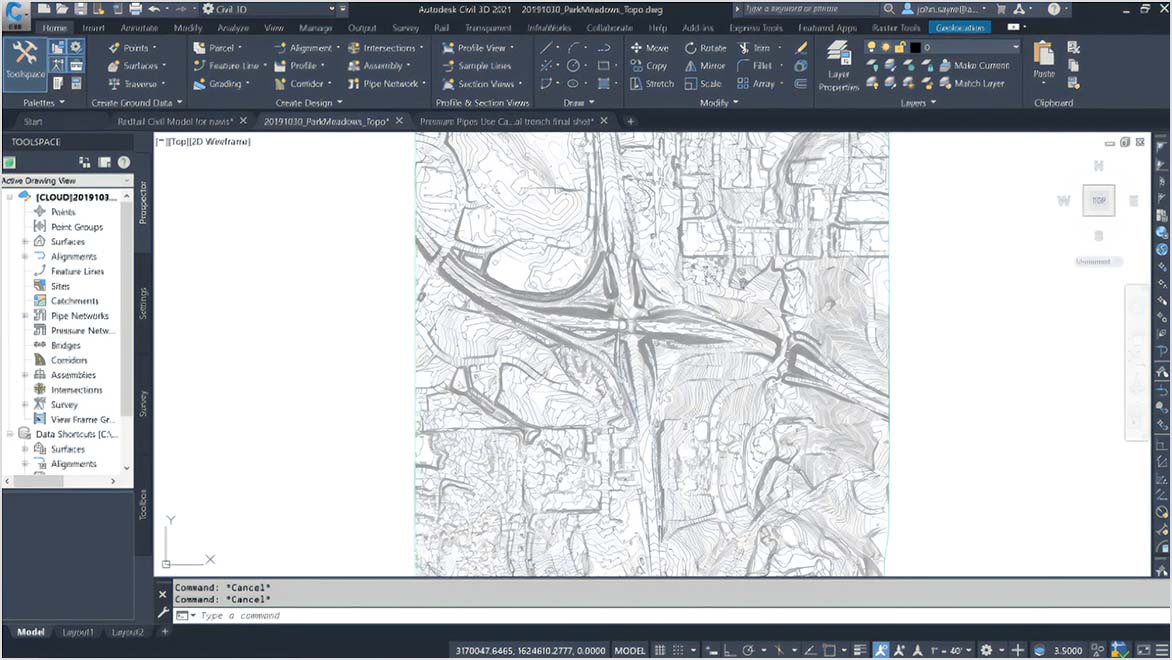Open the Settings tab of Toolspace
Image resolution: width=1172 pixels, height=660 pixels.
click(x=143, y=303)
